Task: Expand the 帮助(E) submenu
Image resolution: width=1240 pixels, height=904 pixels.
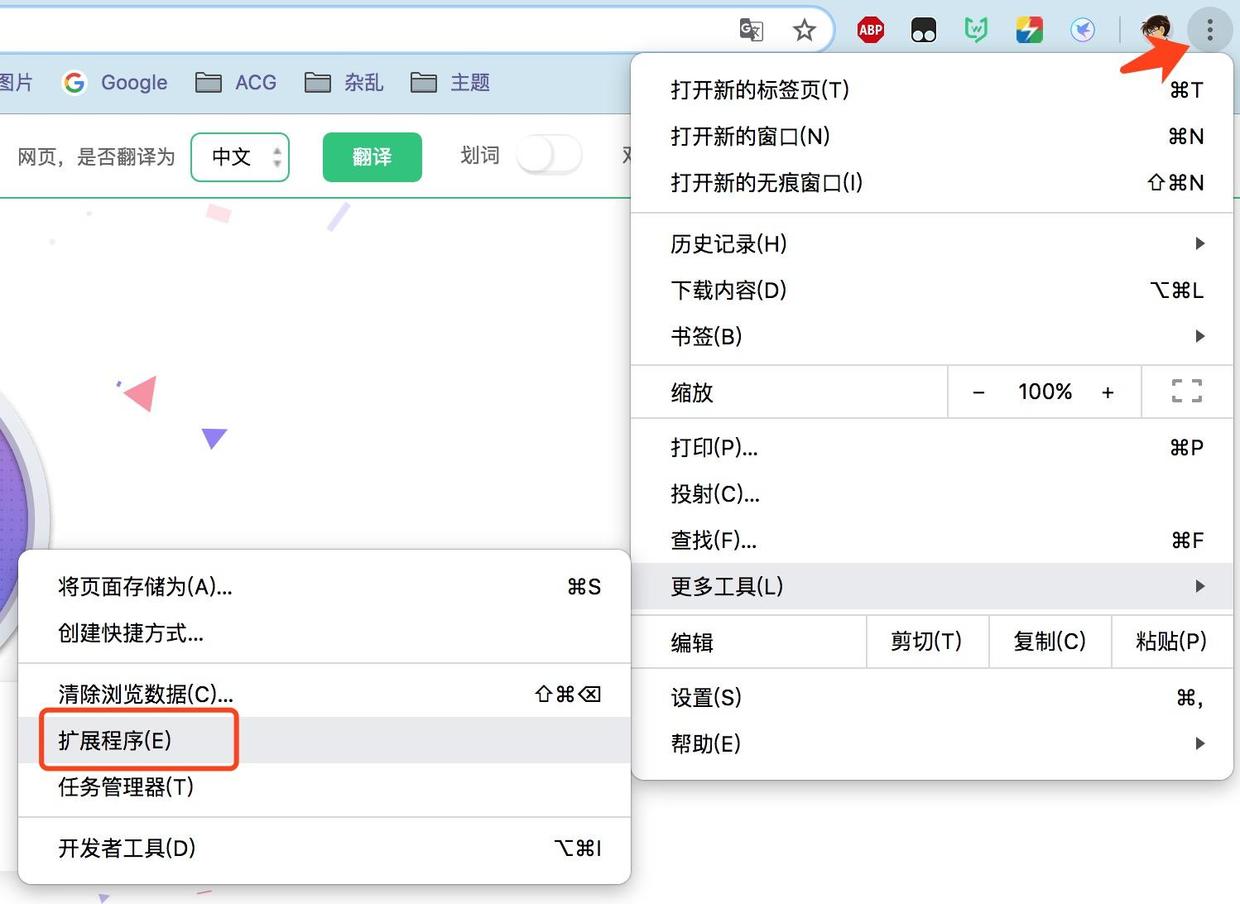Action: point(932,744)
